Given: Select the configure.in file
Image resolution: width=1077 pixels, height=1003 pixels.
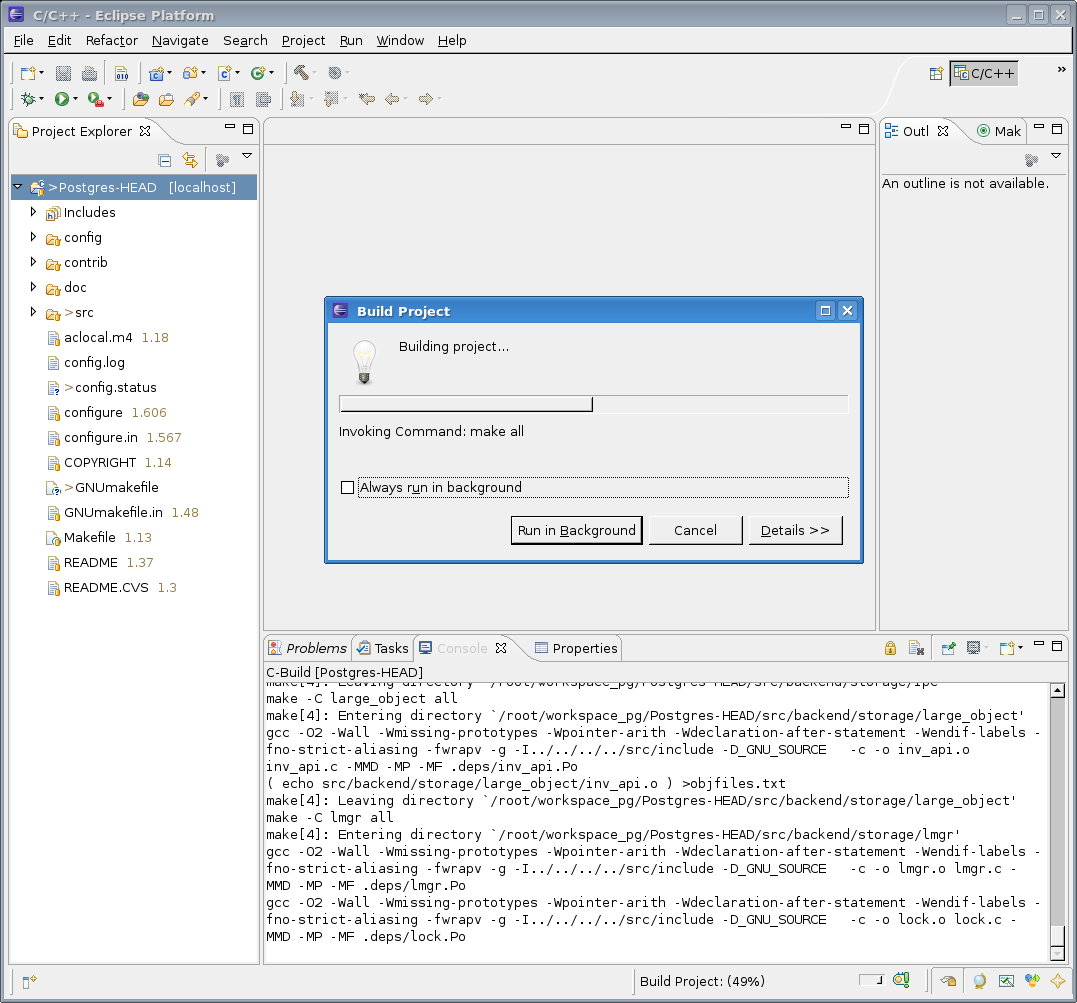Looking at the screenshot, I should coord(100,437).
